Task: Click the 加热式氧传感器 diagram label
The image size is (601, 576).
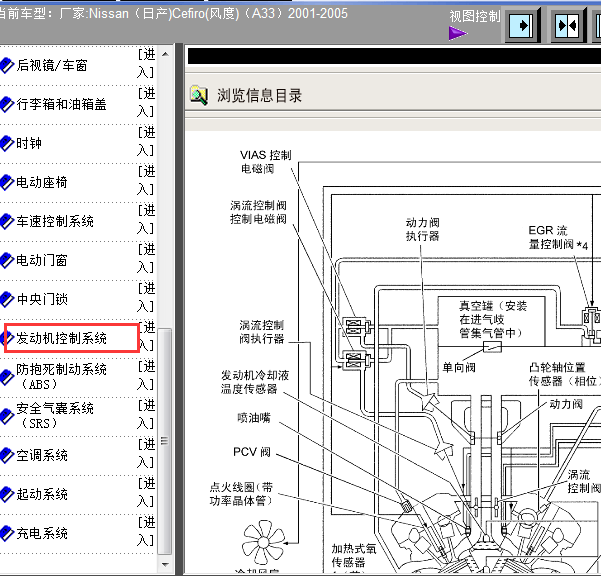Action: (x=353, y=556)
